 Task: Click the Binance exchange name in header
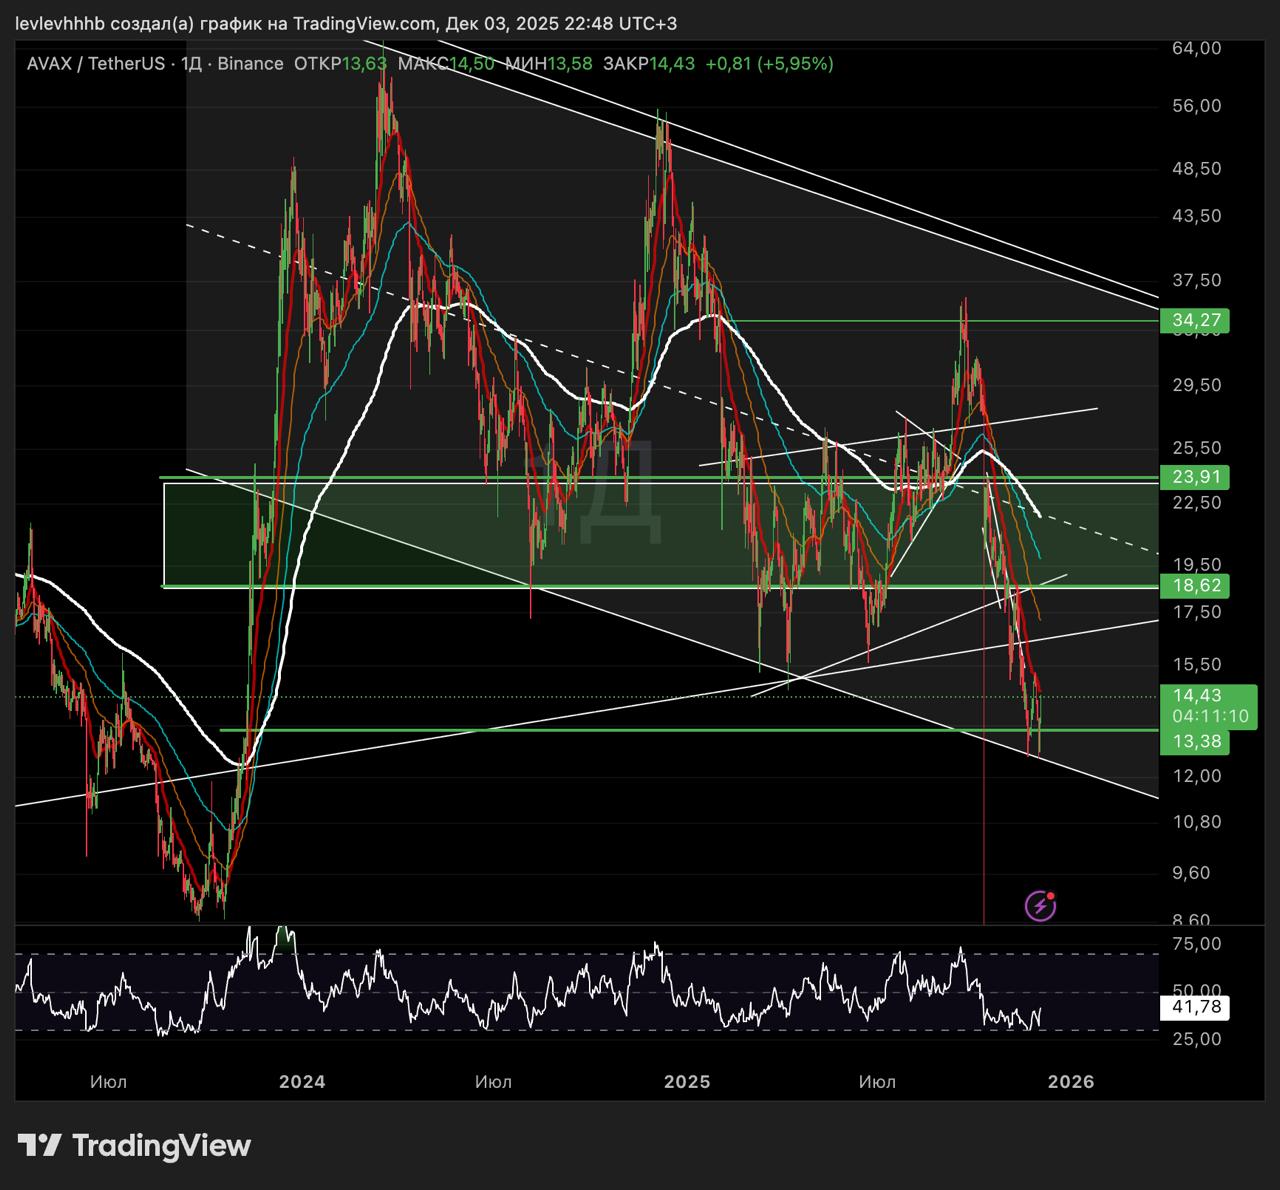(x=250, y=64)
